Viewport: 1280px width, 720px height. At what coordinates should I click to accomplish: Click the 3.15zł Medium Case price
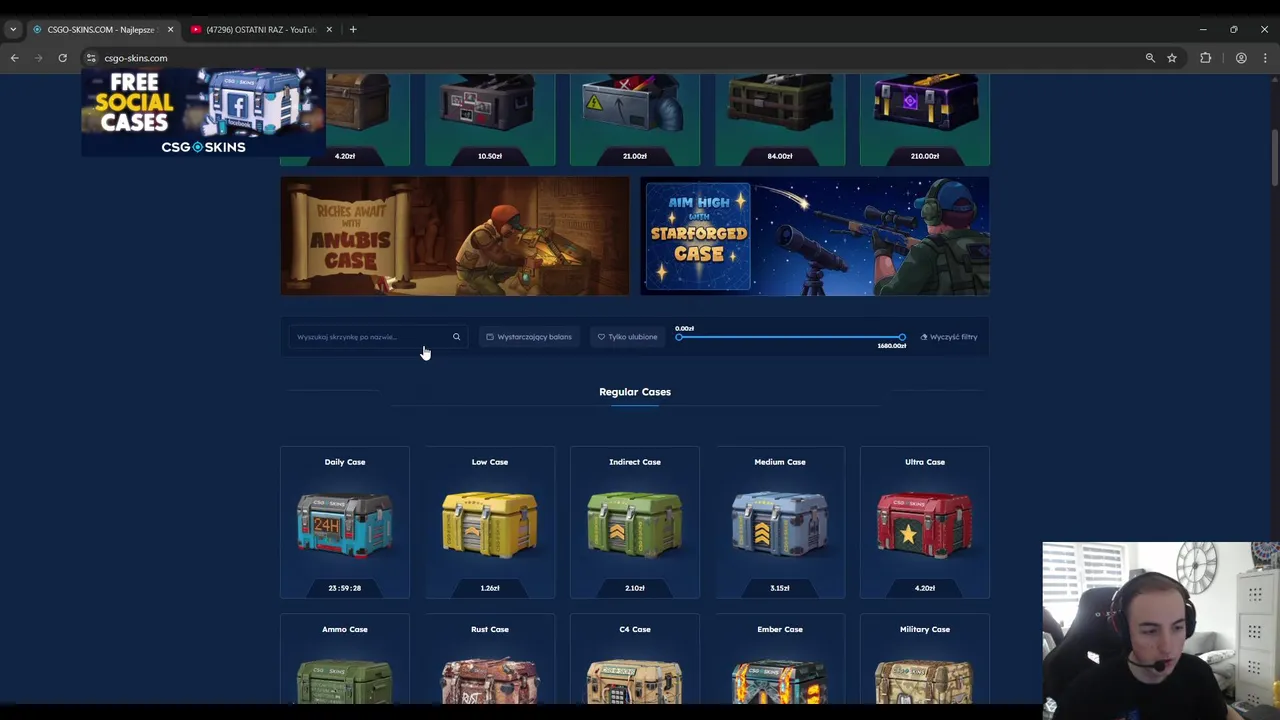coord(780,588)
